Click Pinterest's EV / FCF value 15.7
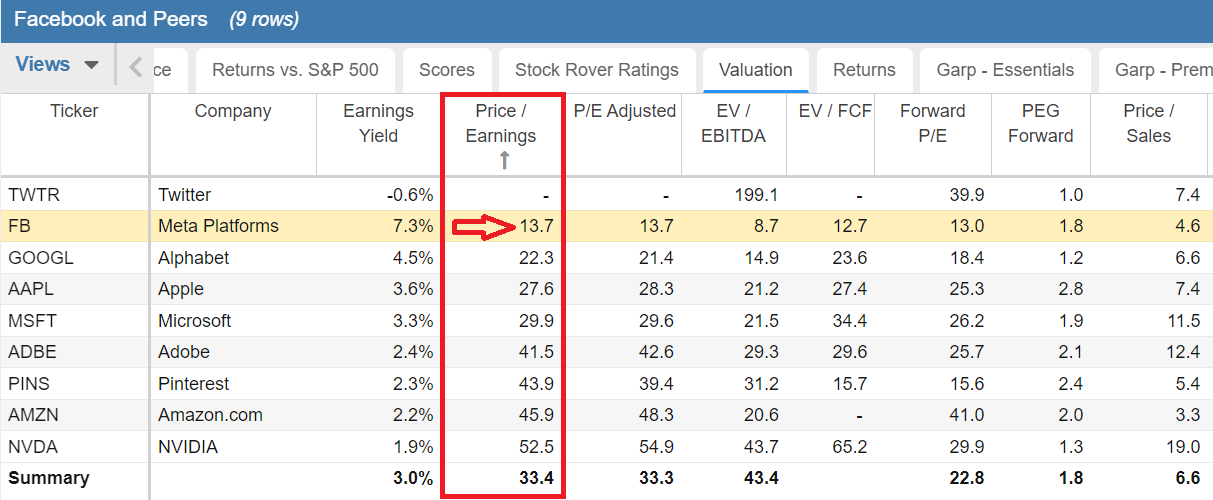Screen dimensions: 1213x500 [x=849, y=384]
